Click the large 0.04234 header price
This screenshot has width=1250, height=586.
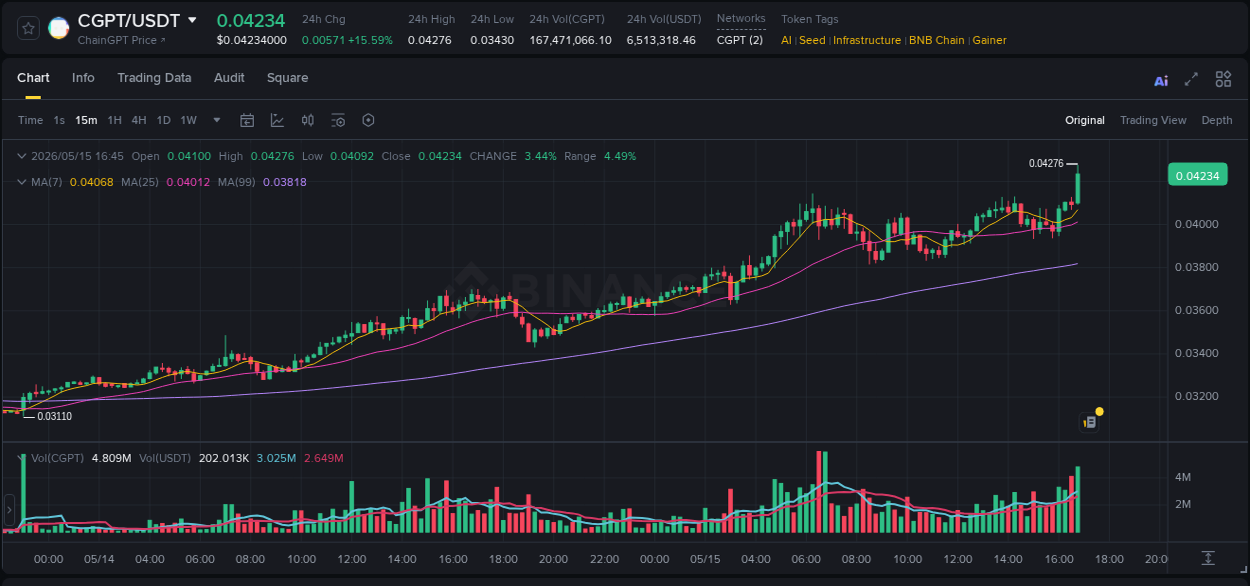pyautogui.click(x=251, y=20)
